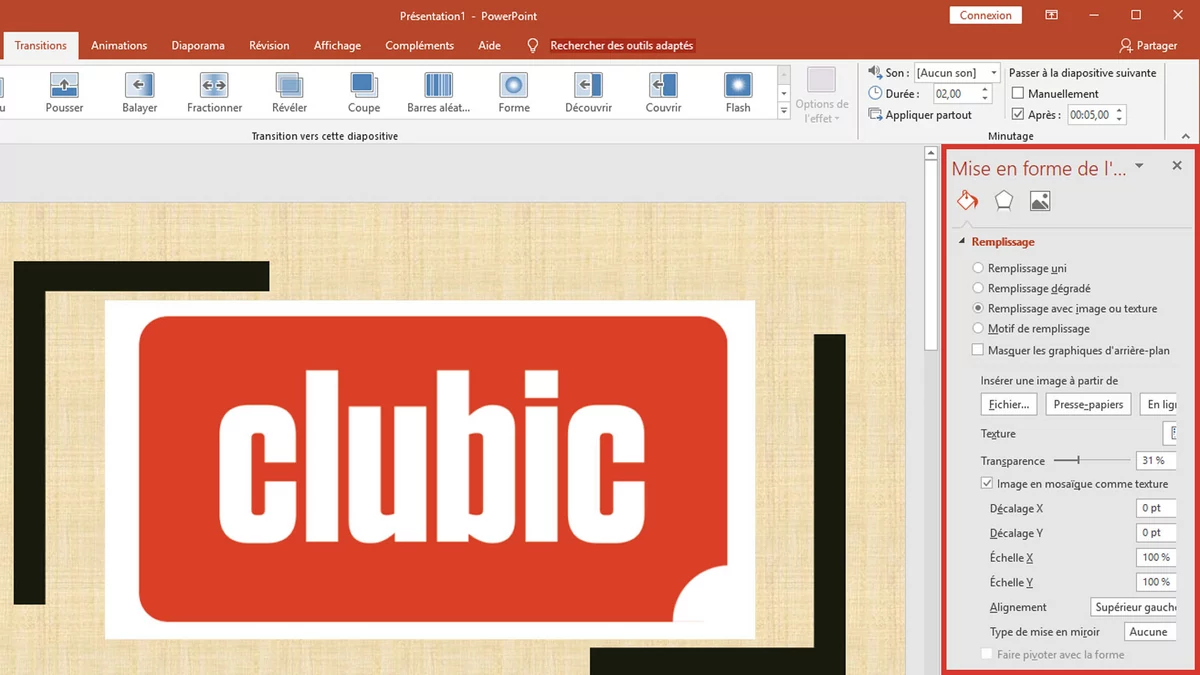This screenshot has width=1200, height=675.
Task: Click the Transparence 31 % field
Action: click(x=1155, y=460)
